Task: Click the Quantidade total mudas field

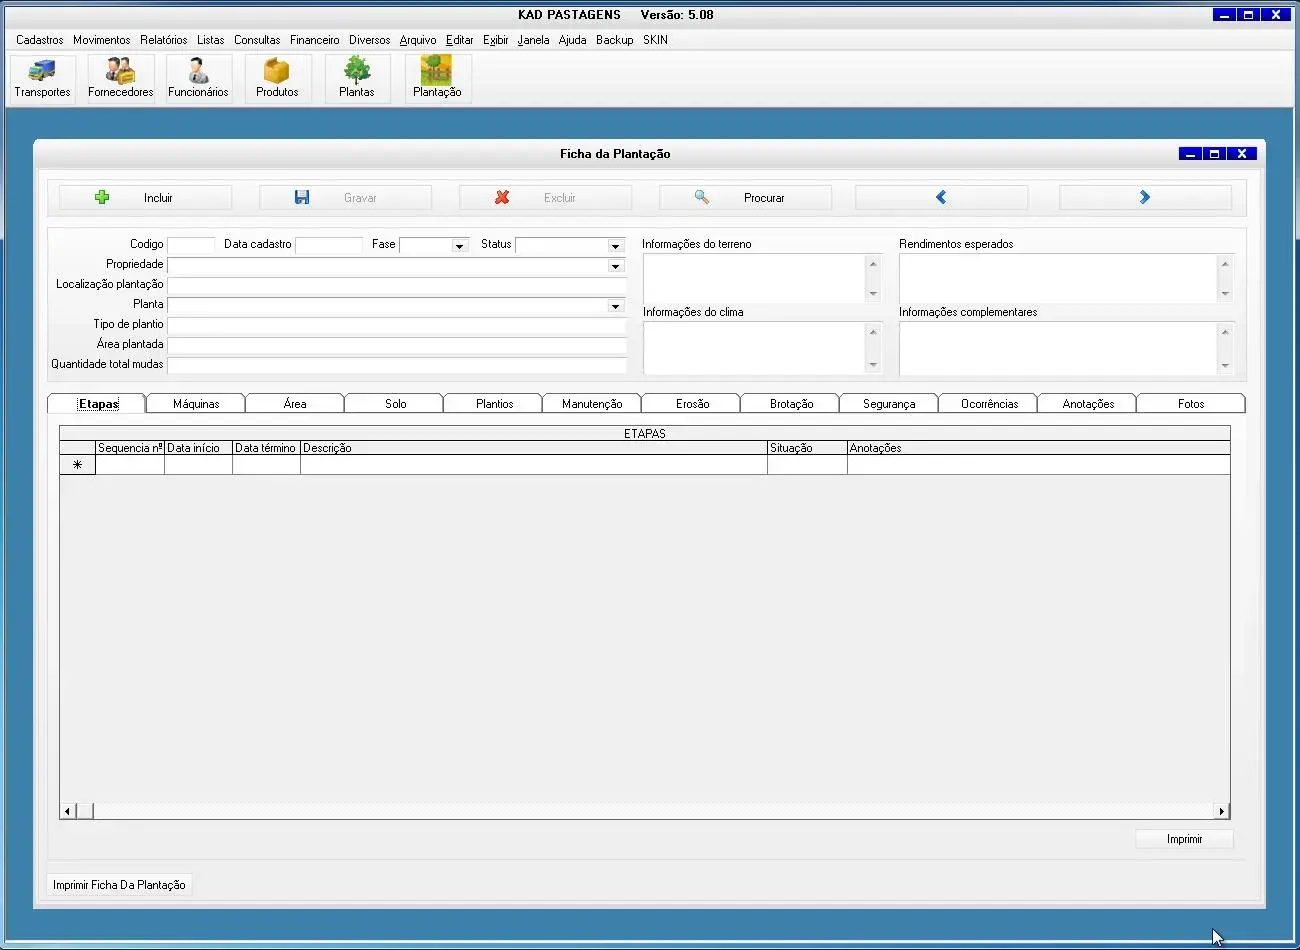Action: (397, 365)
